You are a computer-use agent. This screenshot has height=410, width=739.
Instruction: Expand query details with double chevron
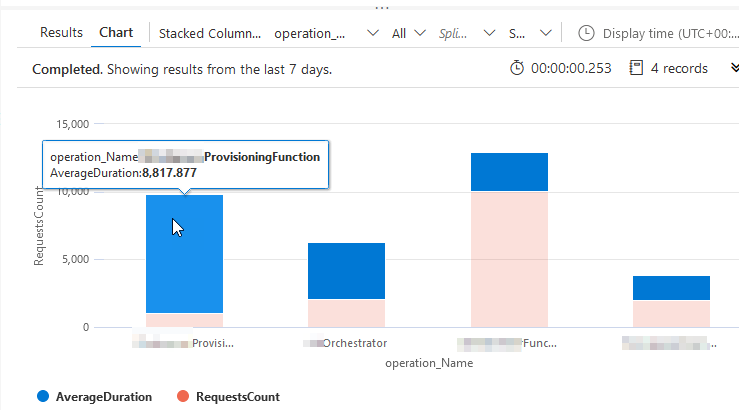729,69
